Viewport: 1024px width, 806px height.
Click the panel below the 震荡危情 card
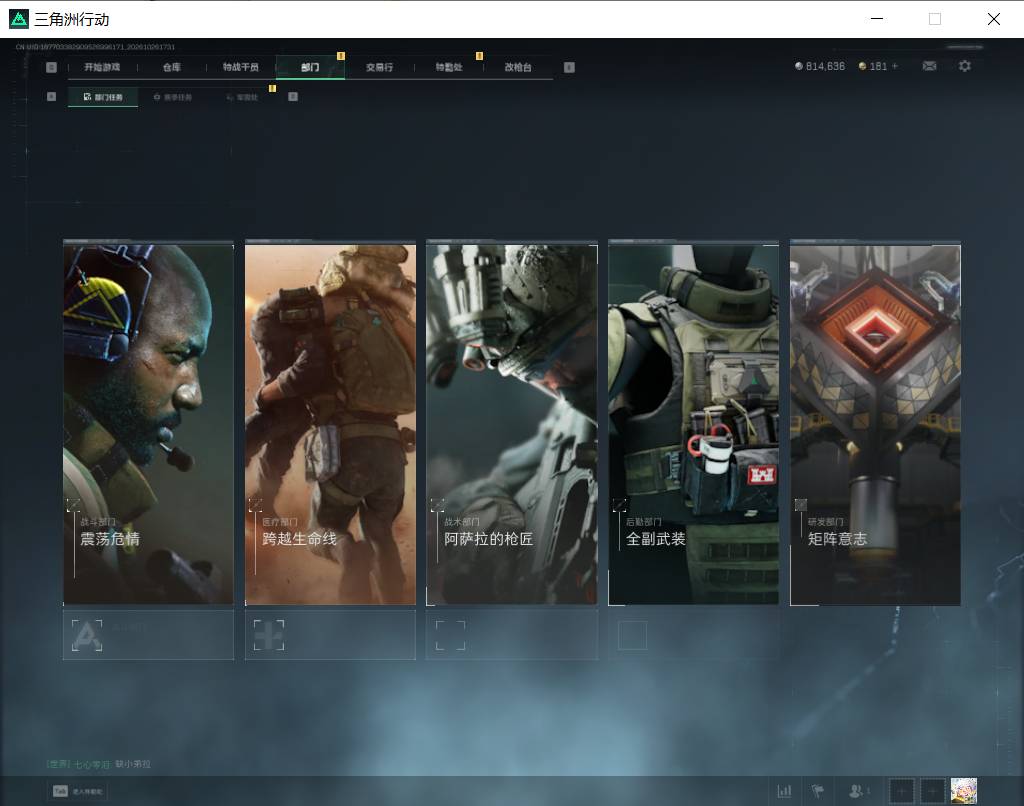[148, 635]
